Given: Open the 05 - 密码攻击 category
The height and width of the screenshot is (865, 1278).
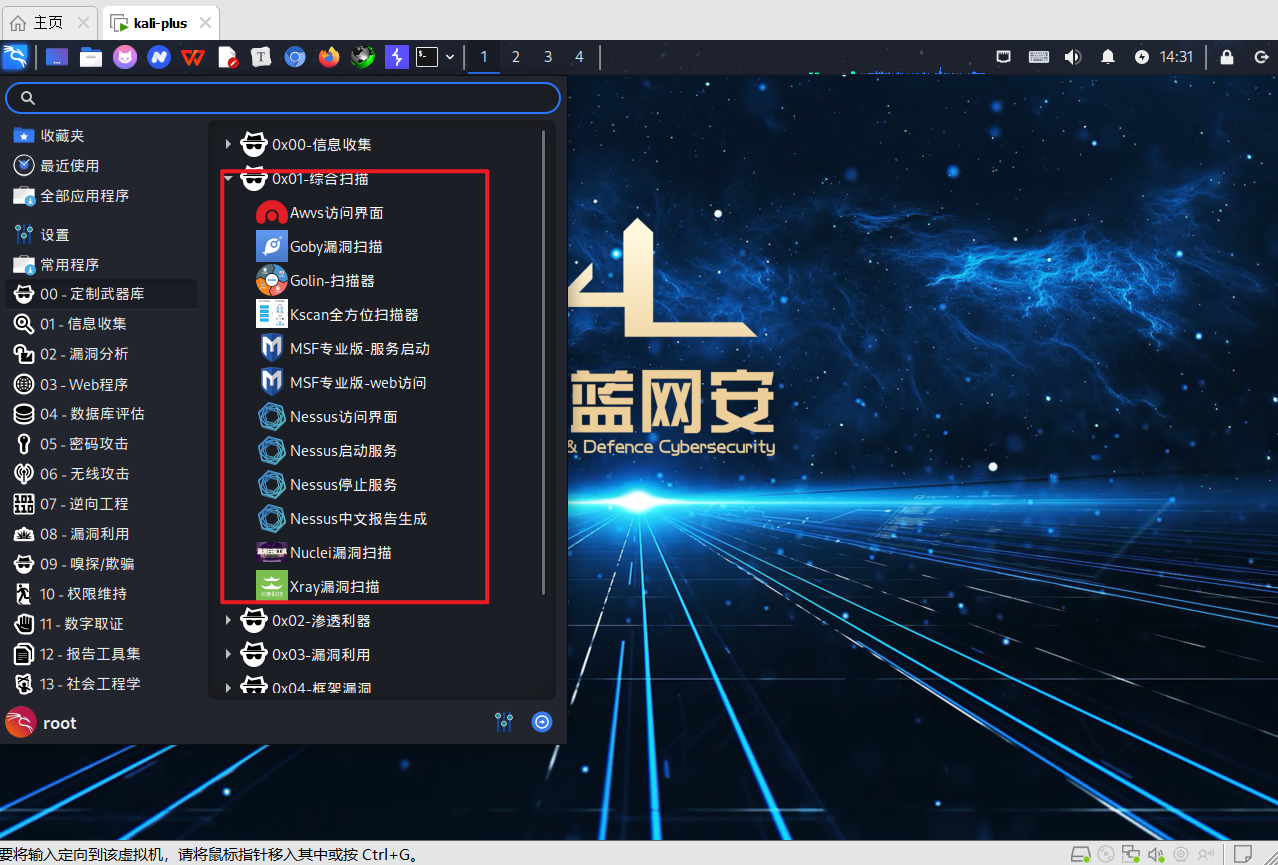Looking at the screenshot, I should [103, 444].
